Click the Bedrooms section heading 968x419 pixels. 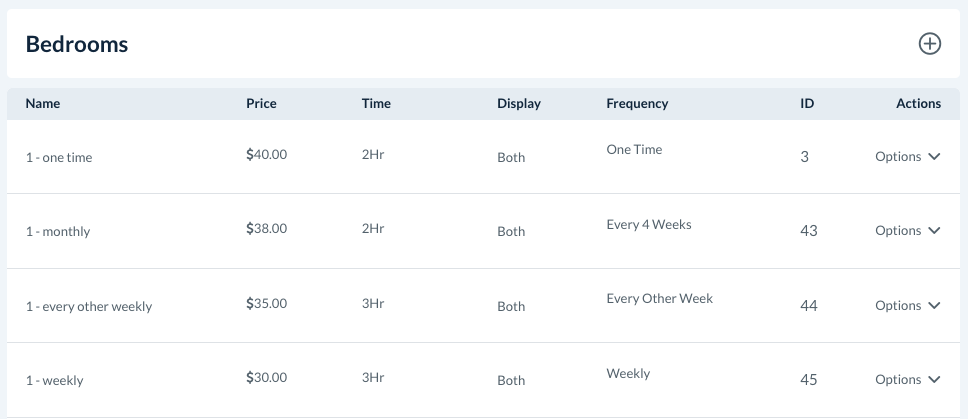[77, 44]
